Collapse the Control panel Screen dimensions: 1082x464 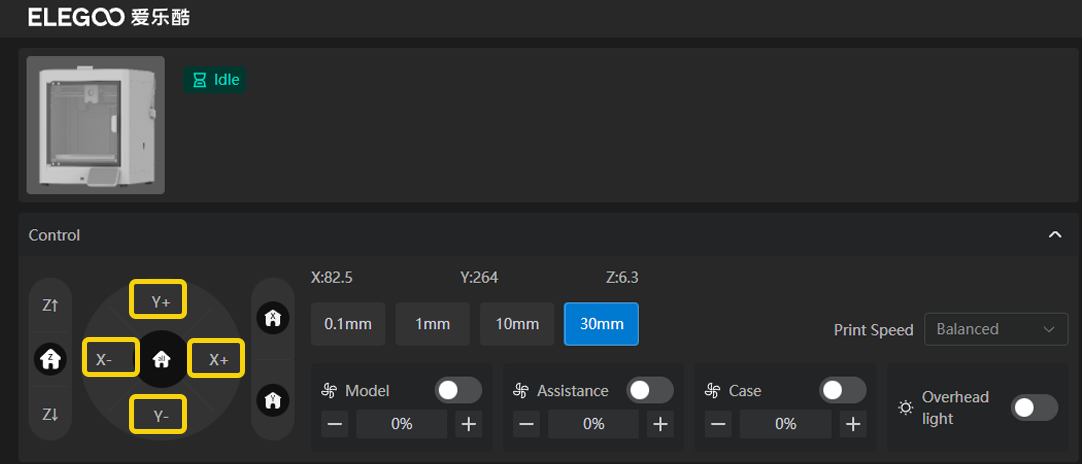pos(1054,235)
